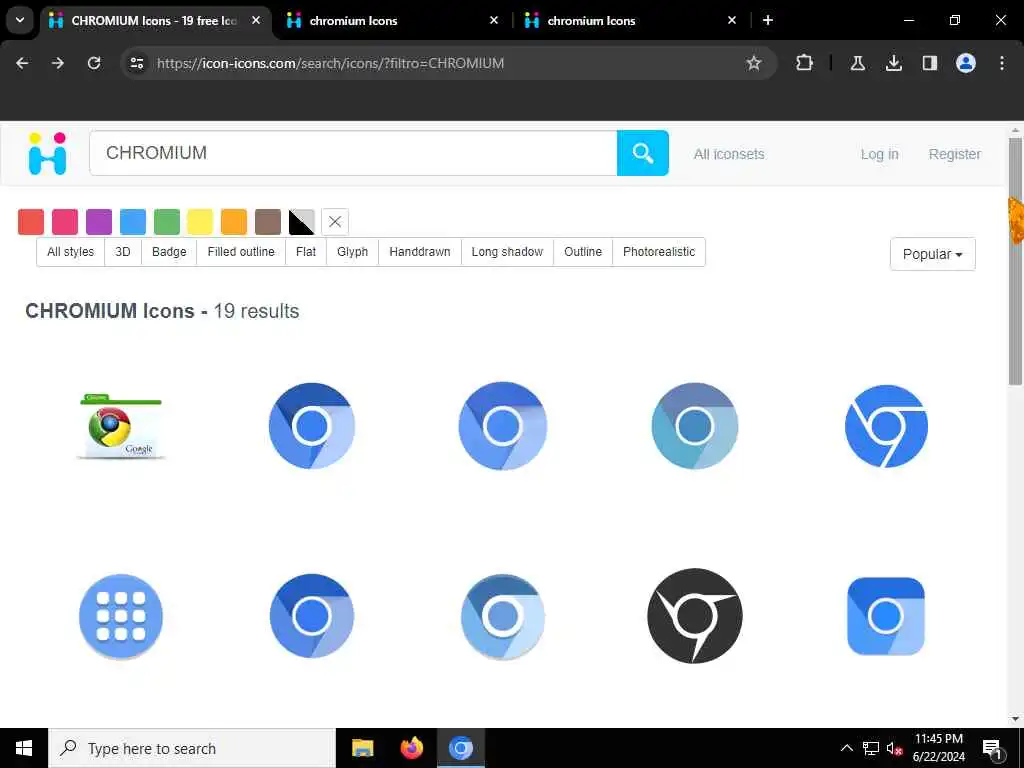Open the teal-tinted Chromium icon in first row

(694, 426)
